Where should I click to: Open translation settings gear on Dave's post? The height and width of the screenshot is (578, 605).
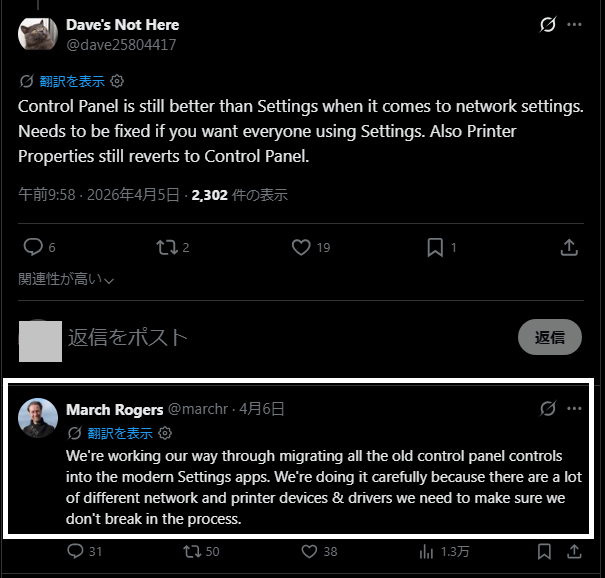117,81
